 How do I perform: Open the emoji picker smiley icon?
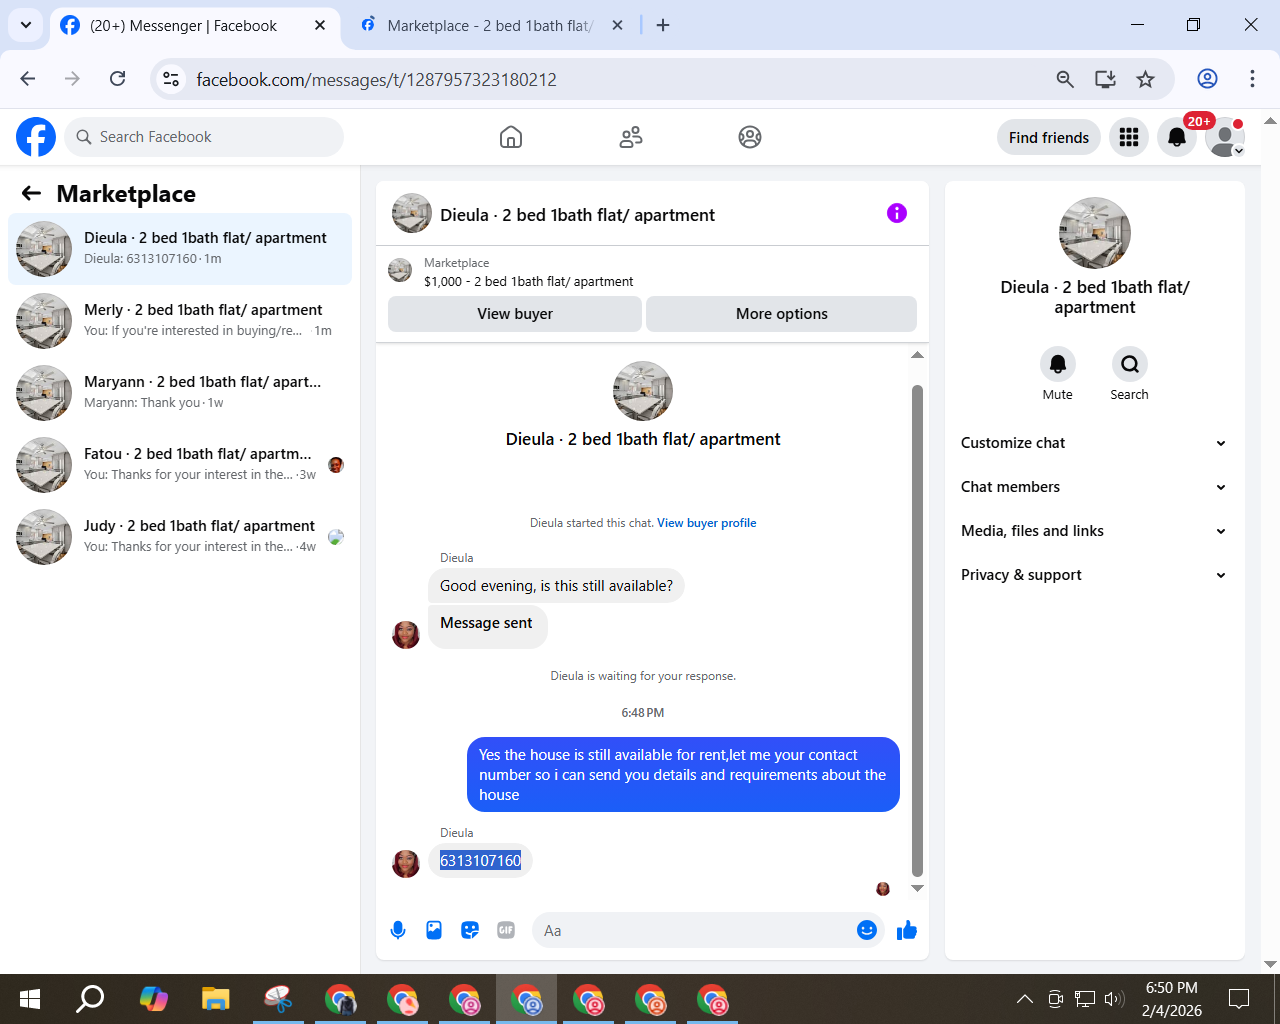pyautogui.click(x=867, y=930)
